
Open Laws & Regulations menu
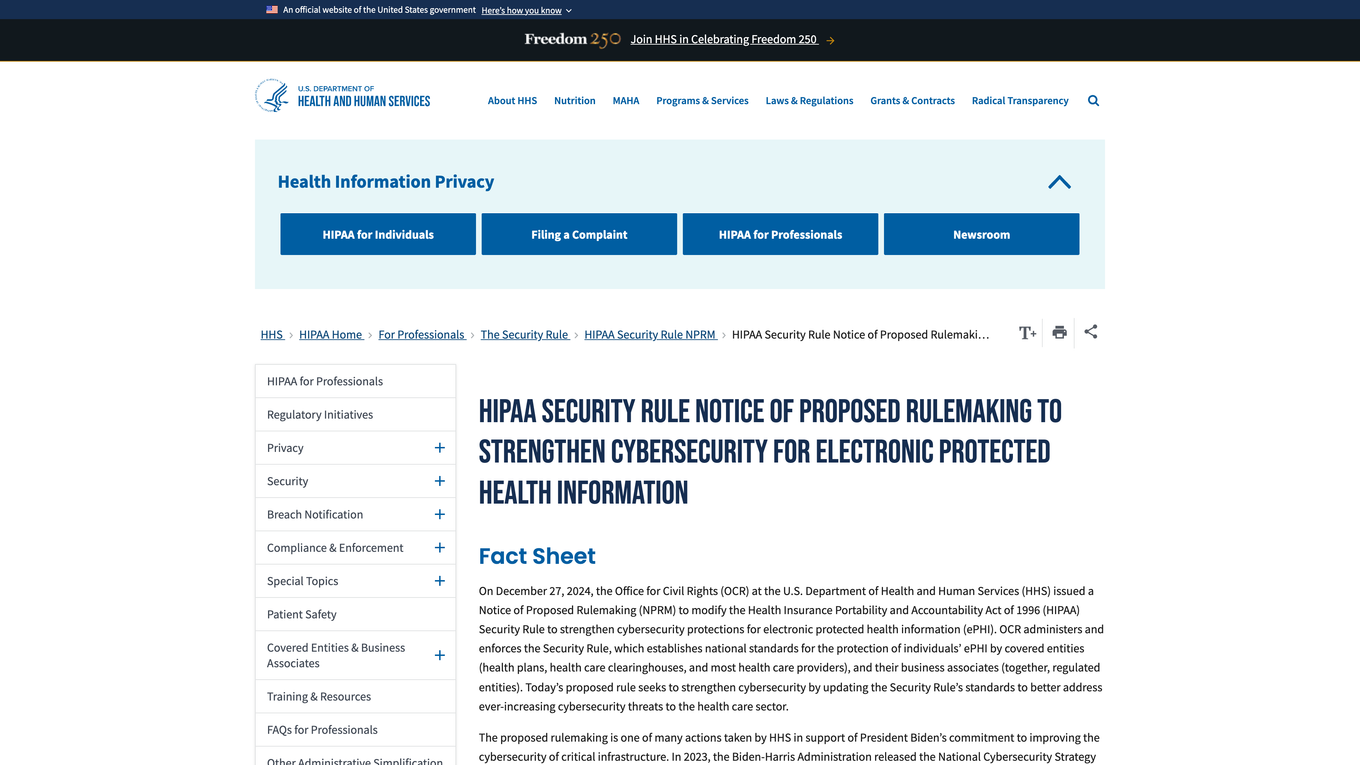tap(809, 101)
